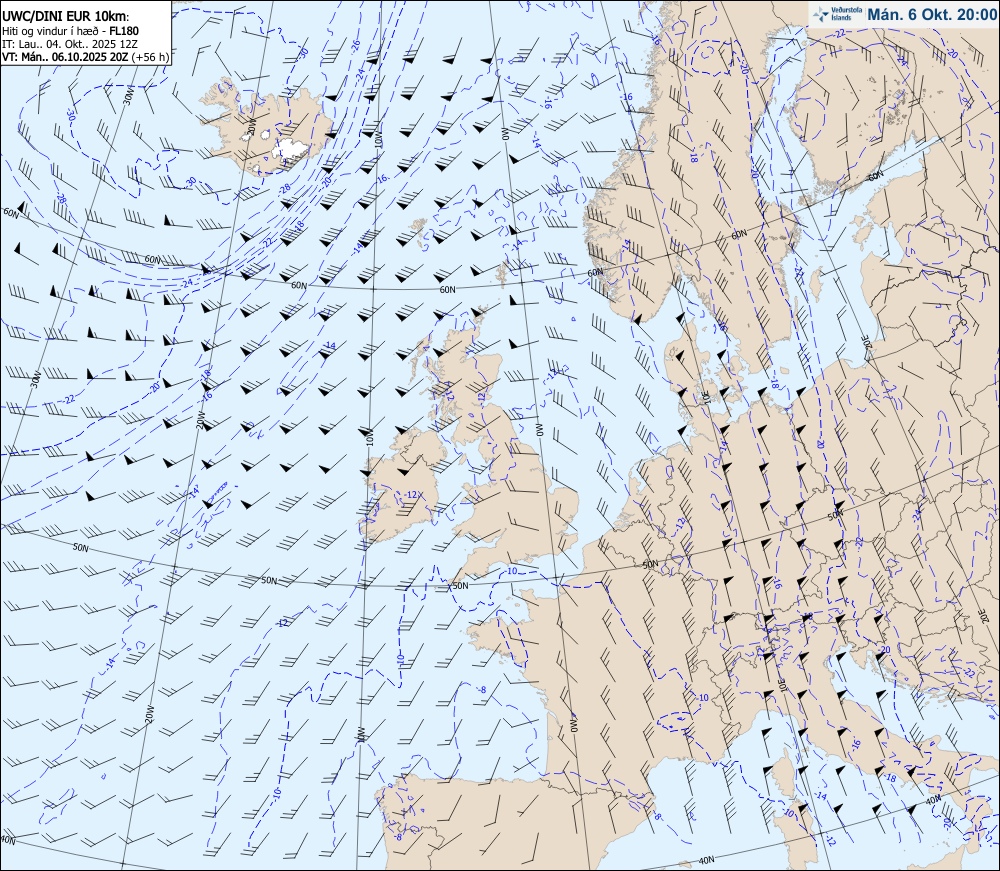Click the 'IT: Lau.. 04. Okt.. 2025 12Z' line

click(x=69, y=44)
